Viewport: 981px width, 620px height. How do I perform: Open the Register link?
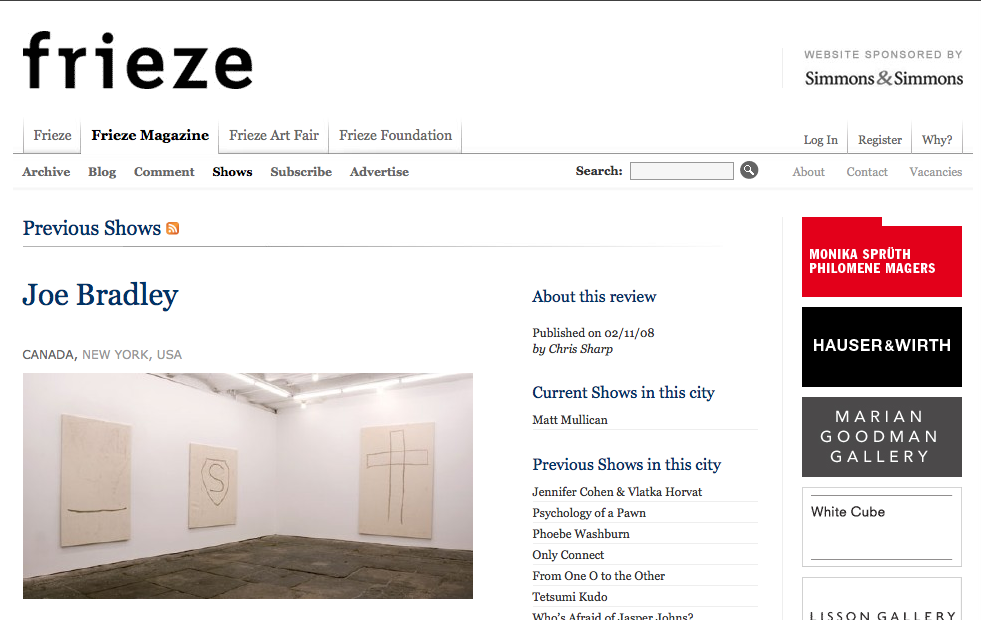[880, 140]
